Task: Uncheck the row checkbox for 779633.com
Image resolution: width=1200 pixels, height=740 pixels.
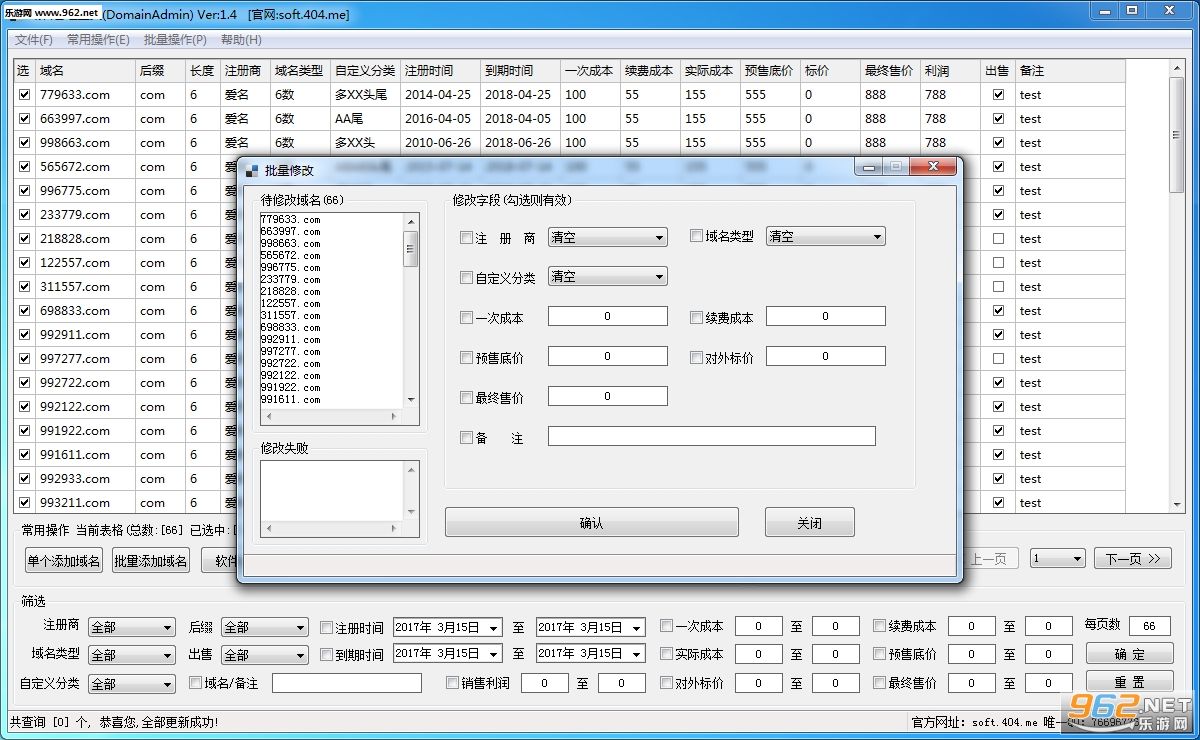Action: click(25, 95)
